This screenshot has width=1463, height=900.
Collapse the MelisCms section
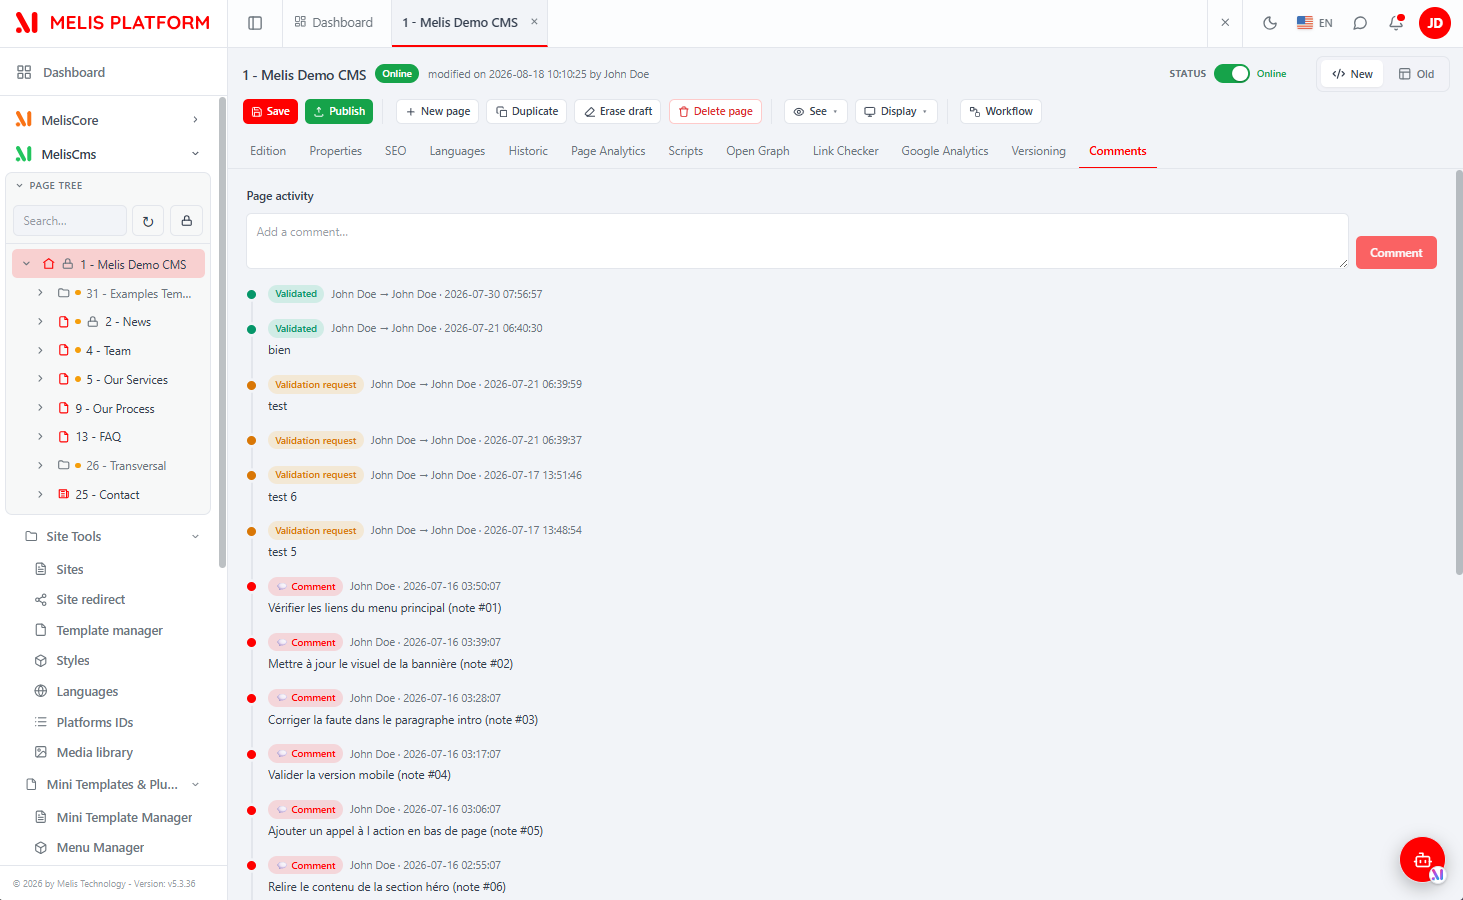click(195, 154)
